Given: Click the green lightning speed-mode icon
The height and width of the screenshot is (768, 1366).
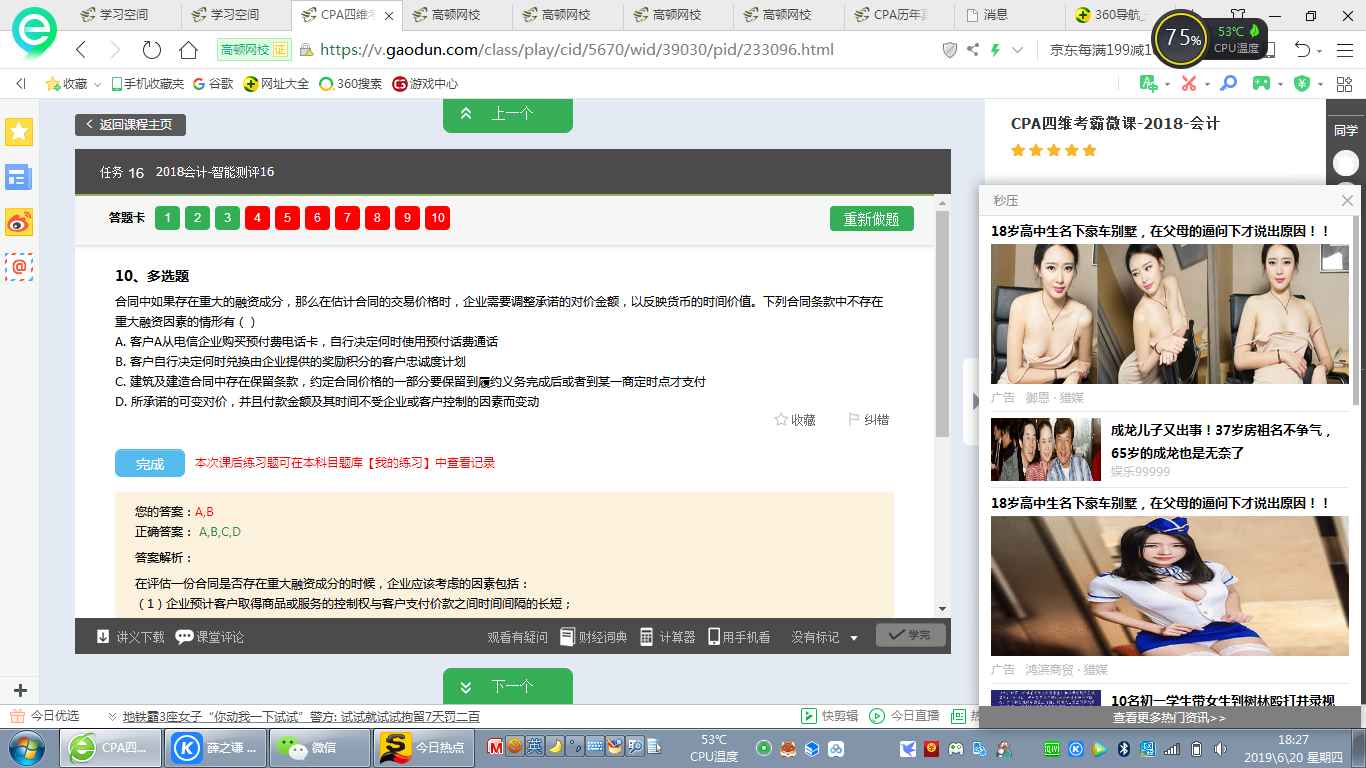Looking at the screenshot, I should [995, 50].
